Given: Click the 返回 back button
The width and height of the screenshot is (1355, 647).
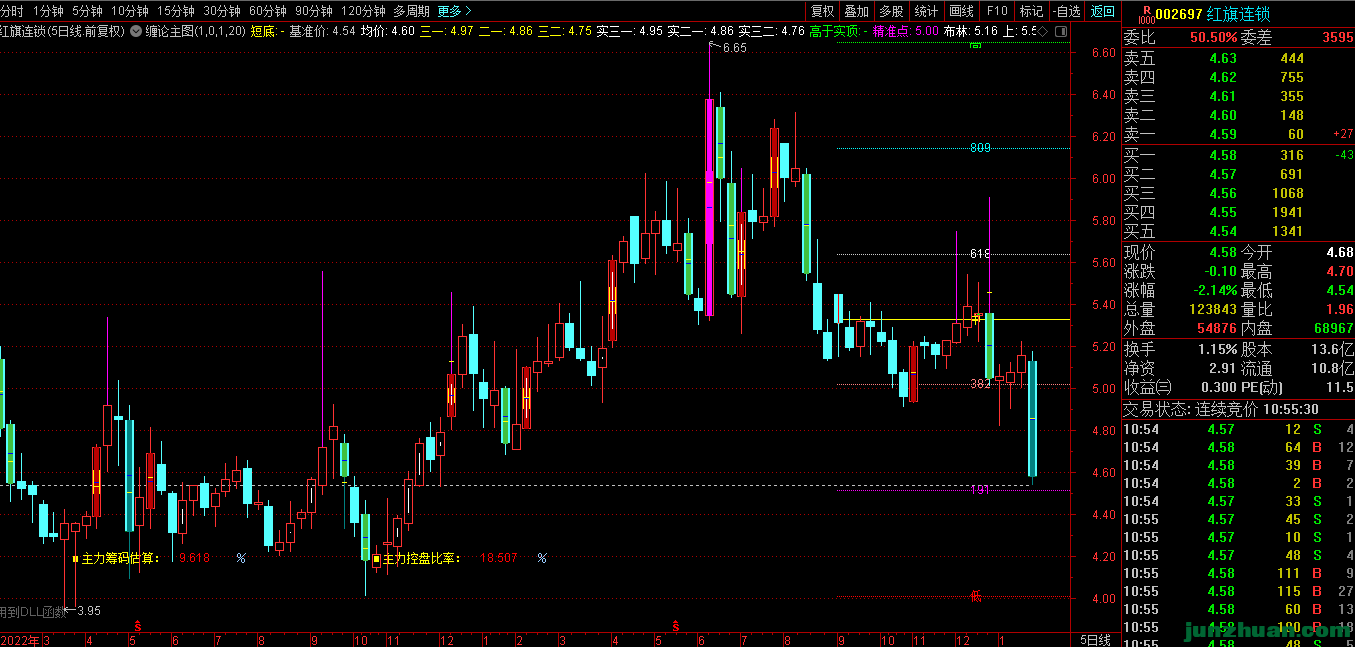Looking at the screenshot, I should [1102, 11].
